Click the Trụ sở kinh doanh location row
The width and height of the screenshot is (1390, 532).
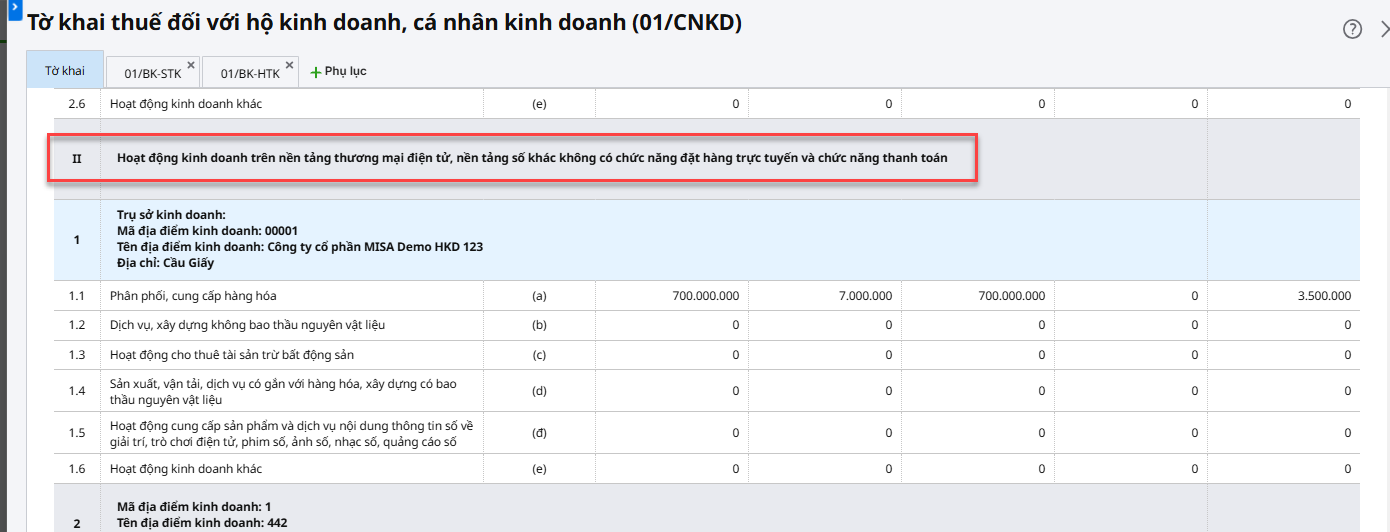point(300,239)
